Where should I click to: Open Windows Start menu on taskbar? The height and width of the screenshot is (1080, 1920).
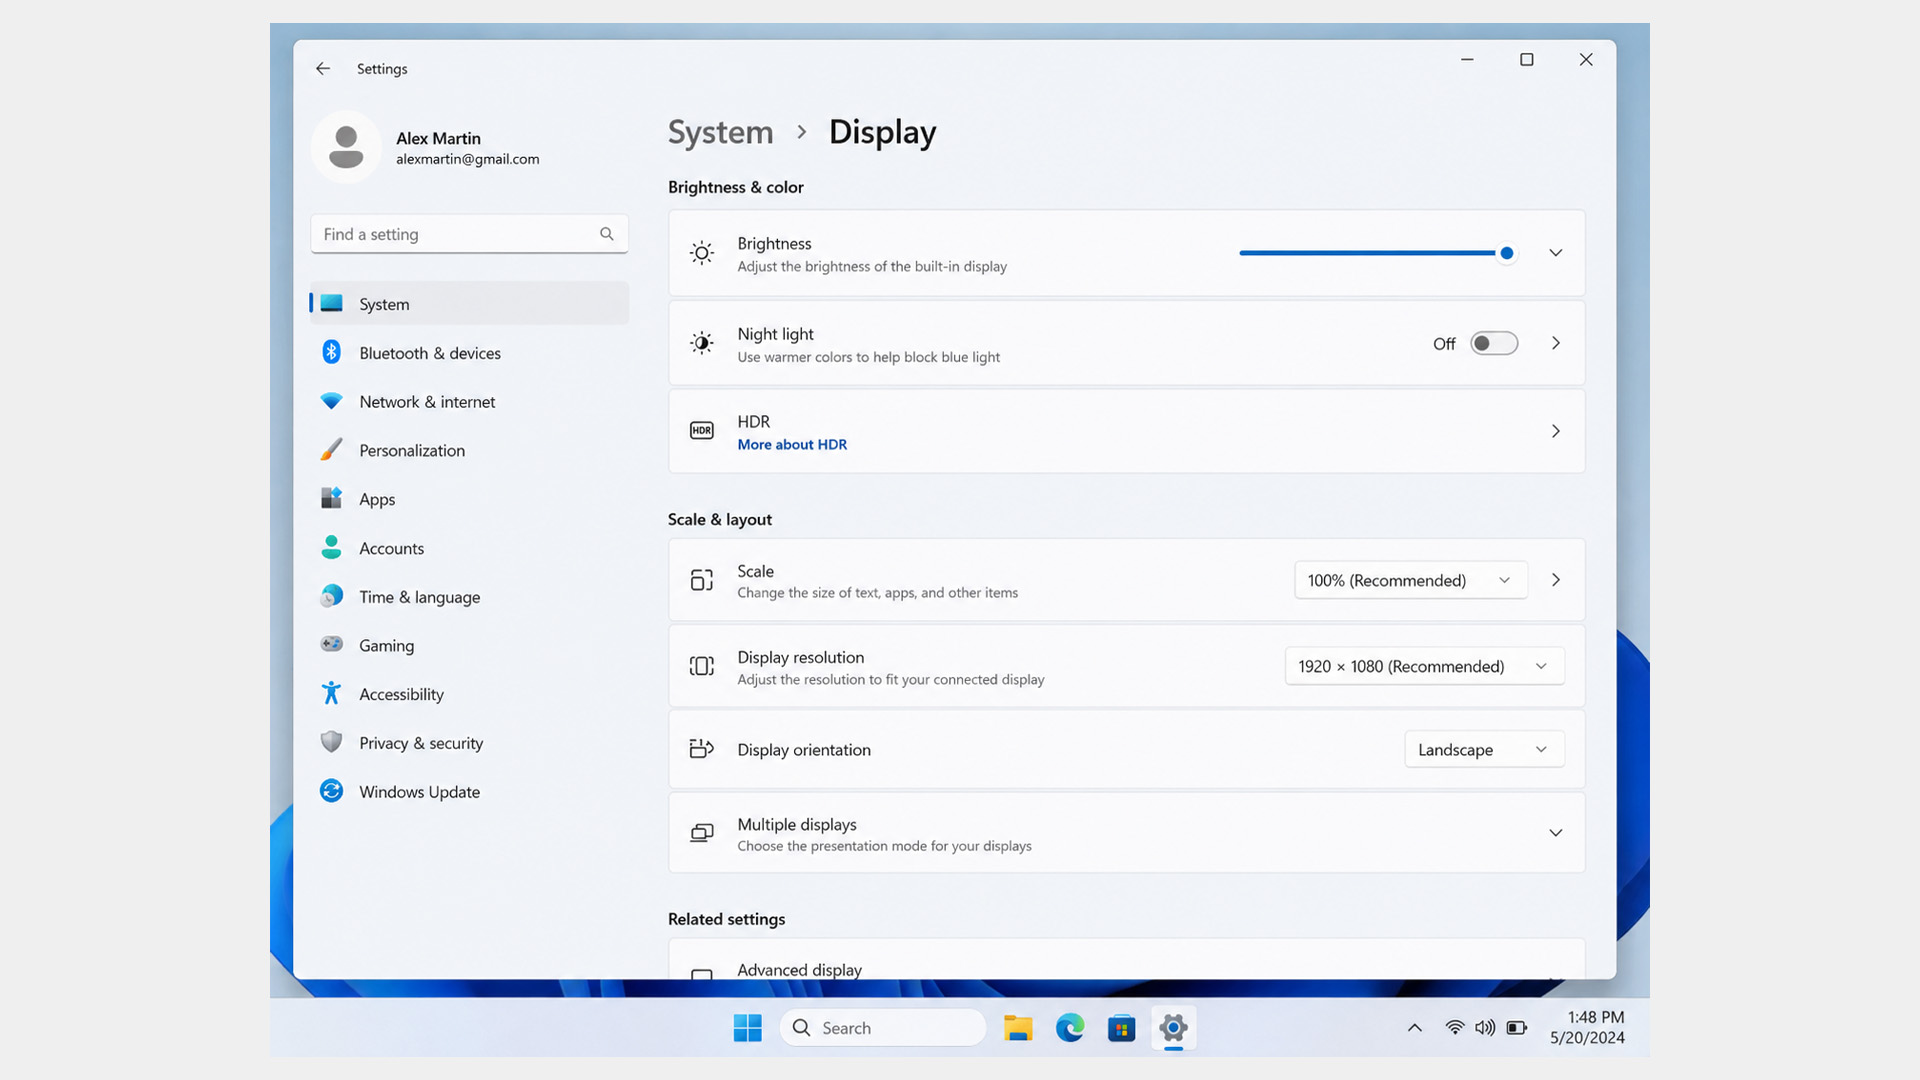pyautogui.click(x=747, y=1028)
